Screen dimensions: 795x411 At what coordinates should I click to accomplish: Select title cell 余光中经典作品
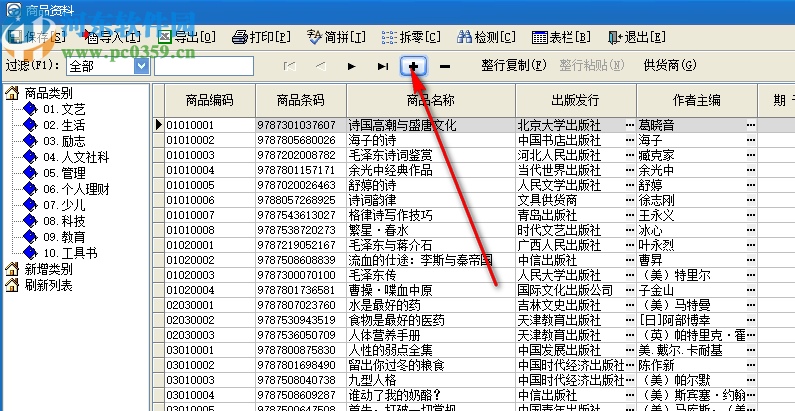(x=431, y=170)
